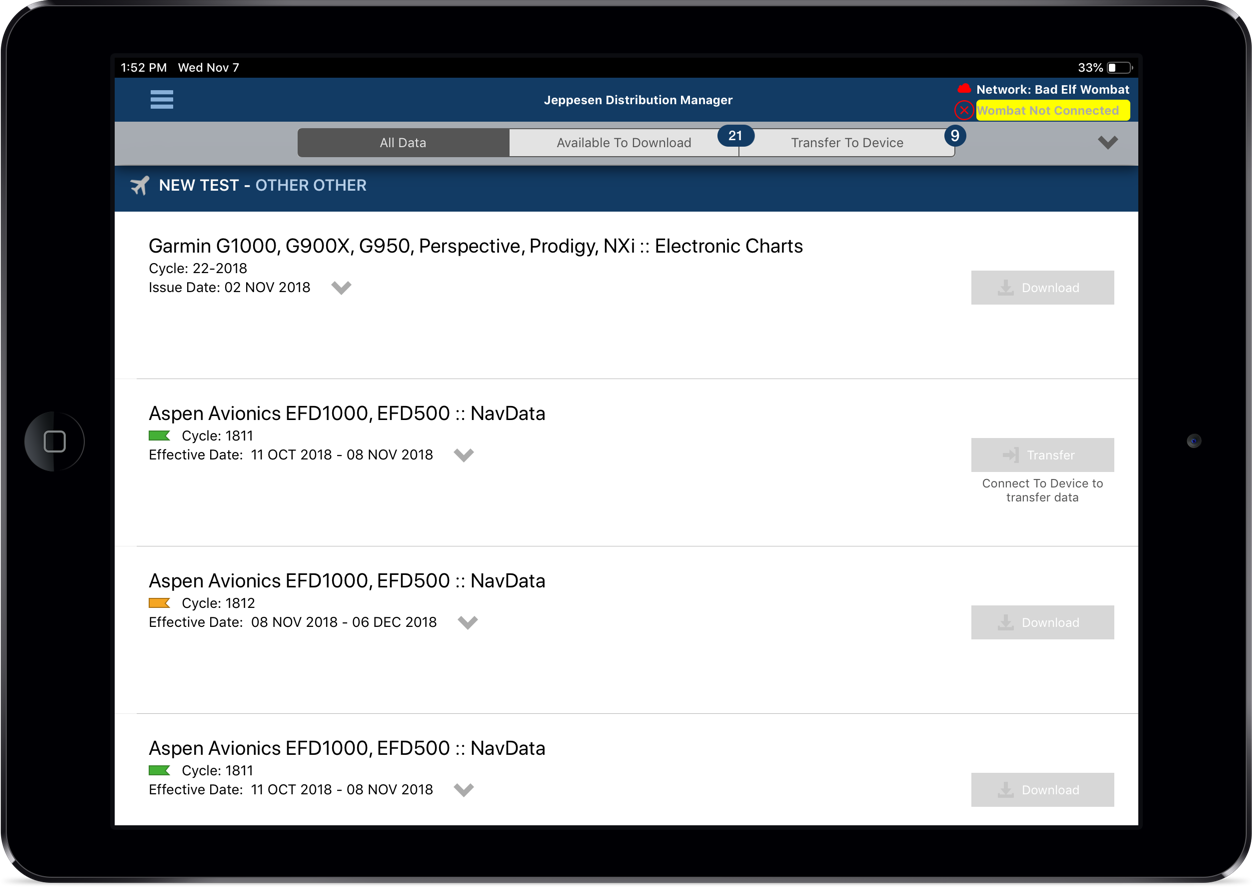Click the red X not-connected icon
The width and height of the screenshot is (1253, 888).
click(964, 110)
